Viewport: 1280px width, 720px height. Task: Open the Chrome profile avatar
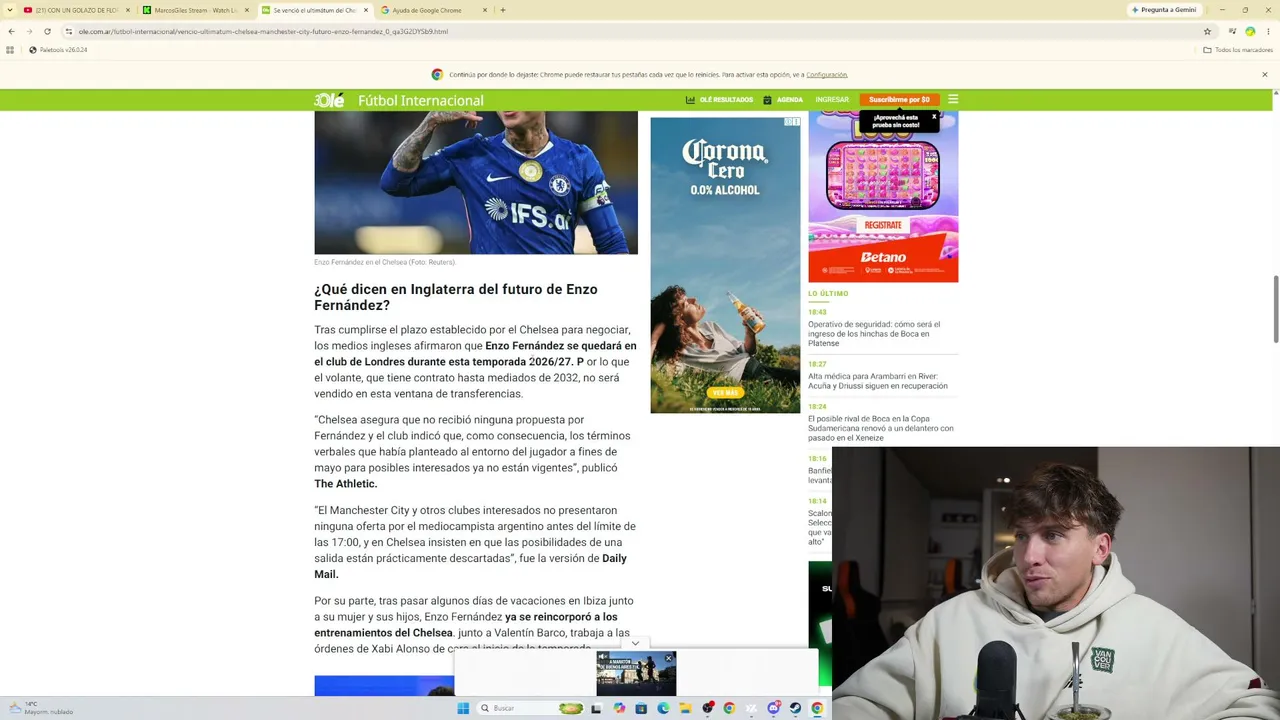tap(1250, 31)
